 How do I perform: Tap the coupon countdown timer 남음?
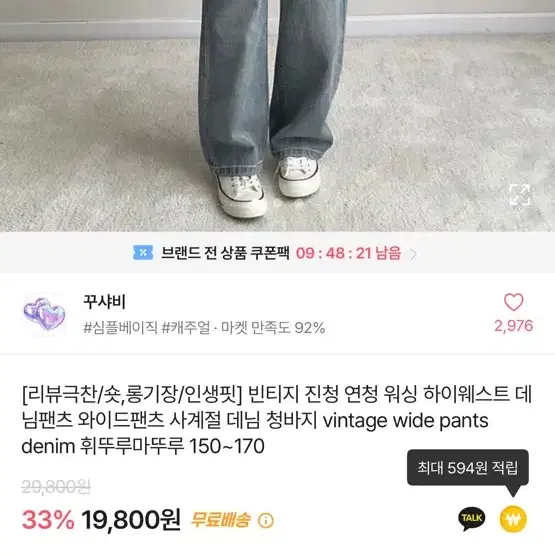click(348, 253)
